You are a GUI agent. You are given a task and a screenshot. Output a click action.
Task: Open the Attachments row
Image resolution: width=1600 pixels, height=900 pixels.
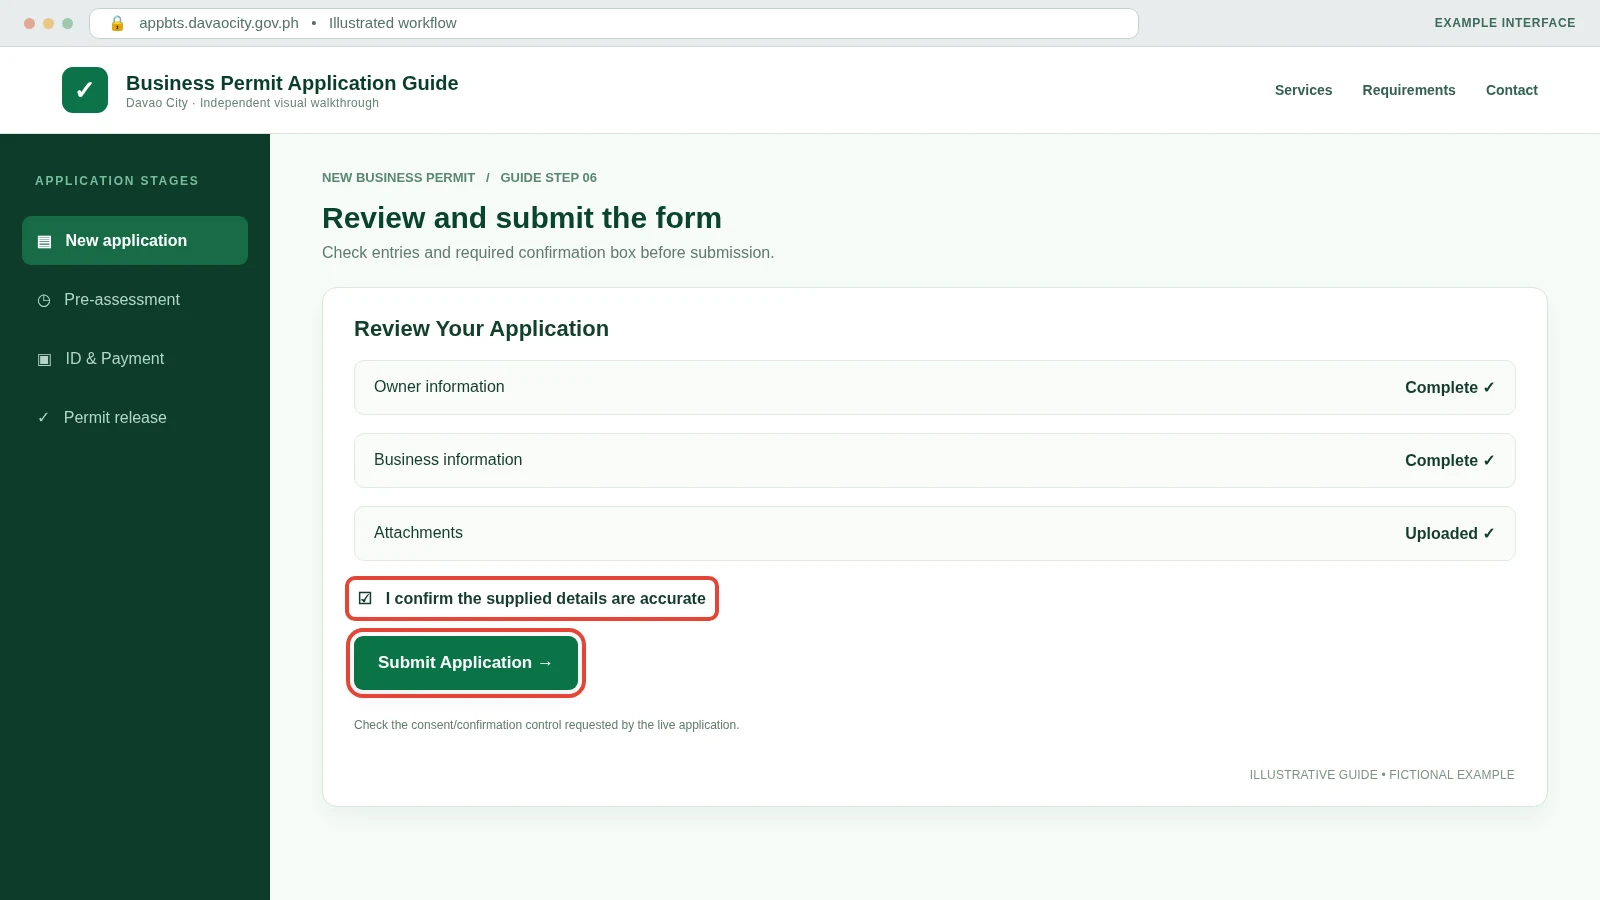[x=935, y=533]
